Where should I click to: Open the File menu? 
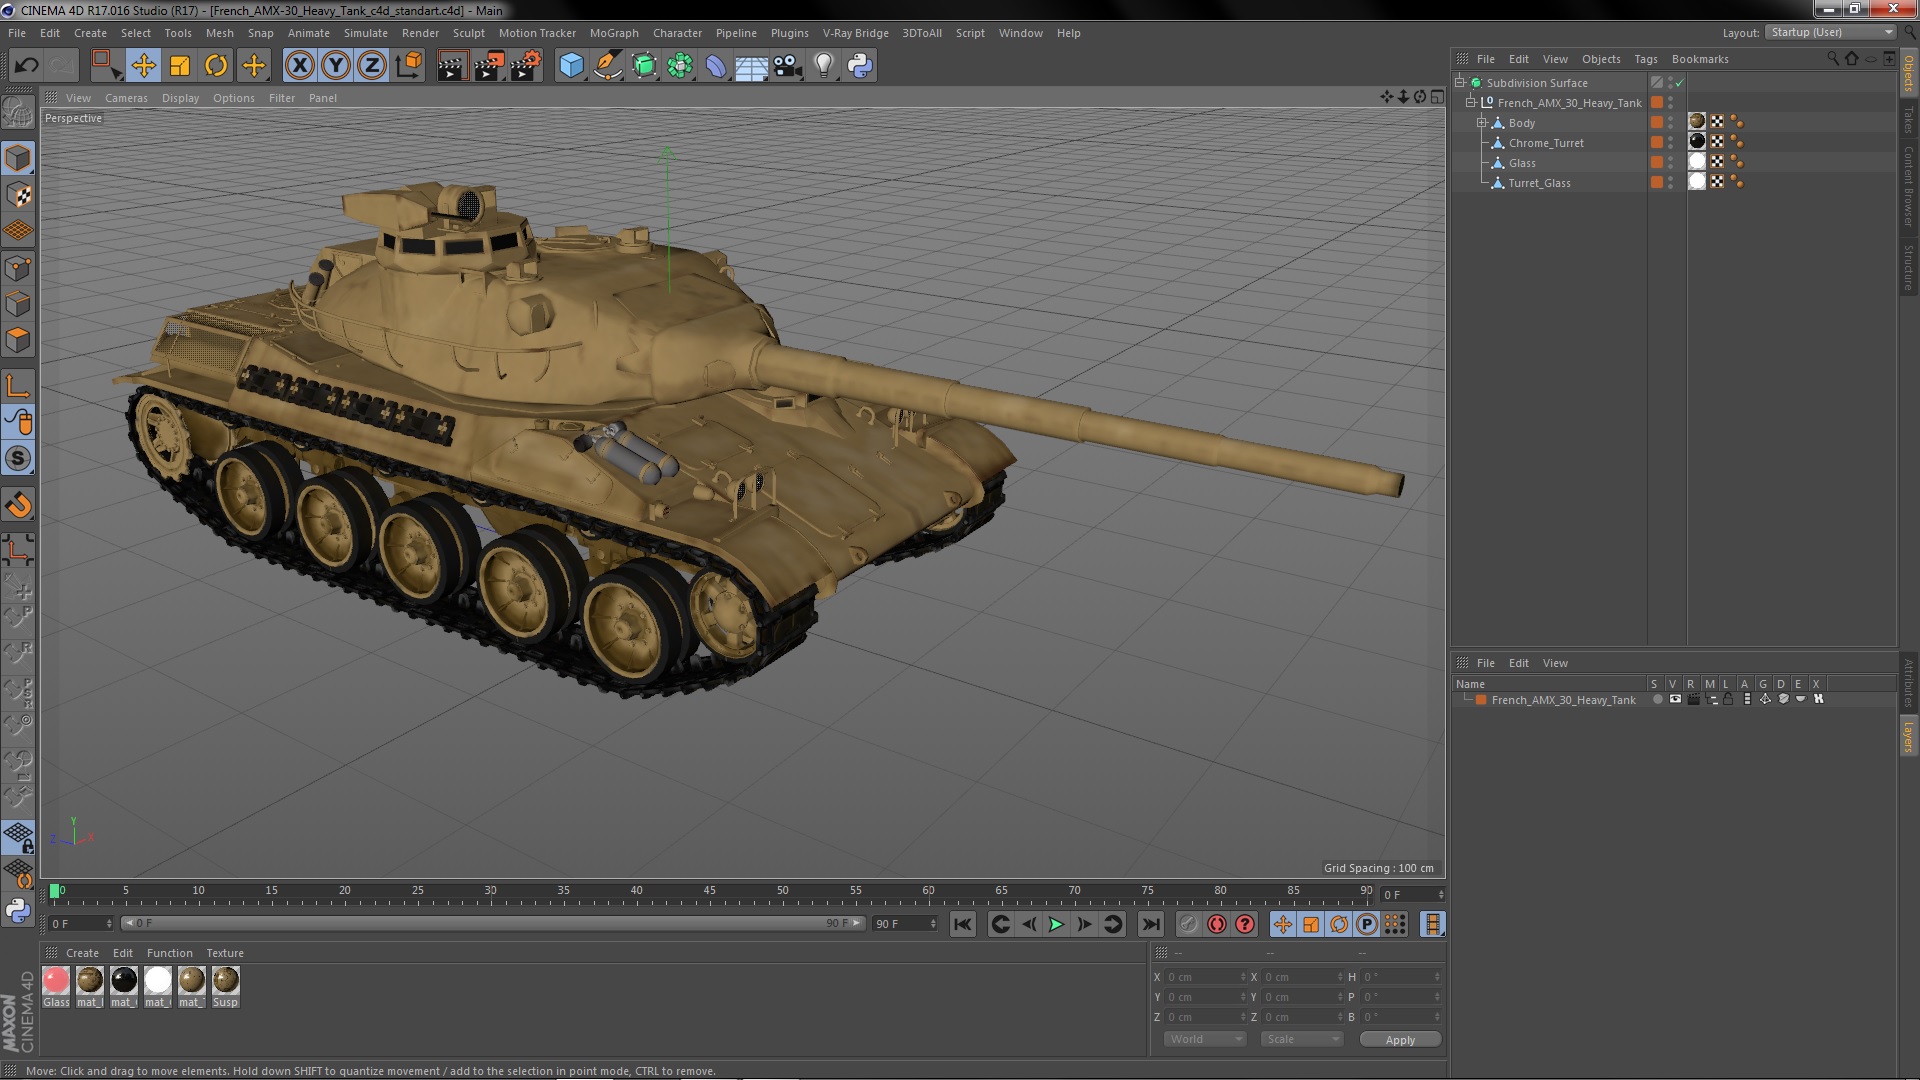point(17,33)
